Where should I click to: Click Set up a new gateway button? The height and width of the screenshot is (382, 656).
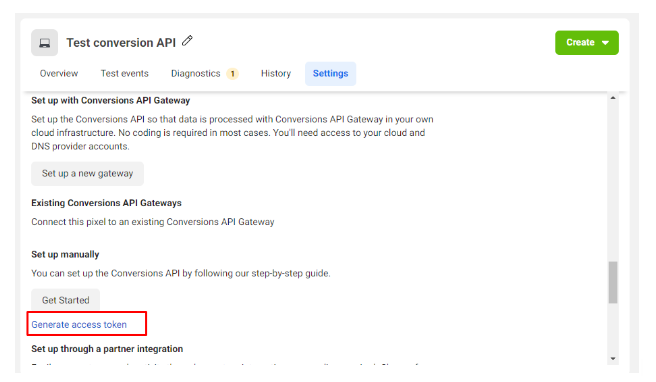point(87,174)
